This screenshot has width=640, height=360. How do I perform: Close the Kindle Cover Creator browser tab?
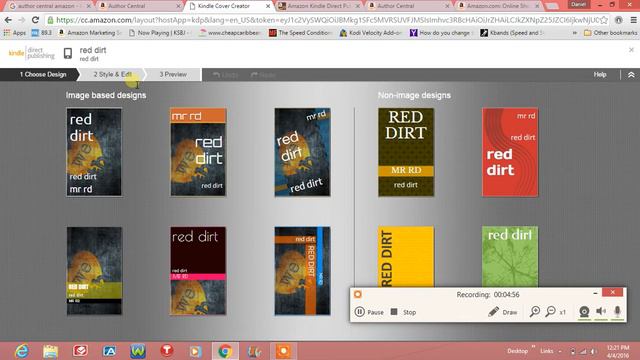point(268,6)
